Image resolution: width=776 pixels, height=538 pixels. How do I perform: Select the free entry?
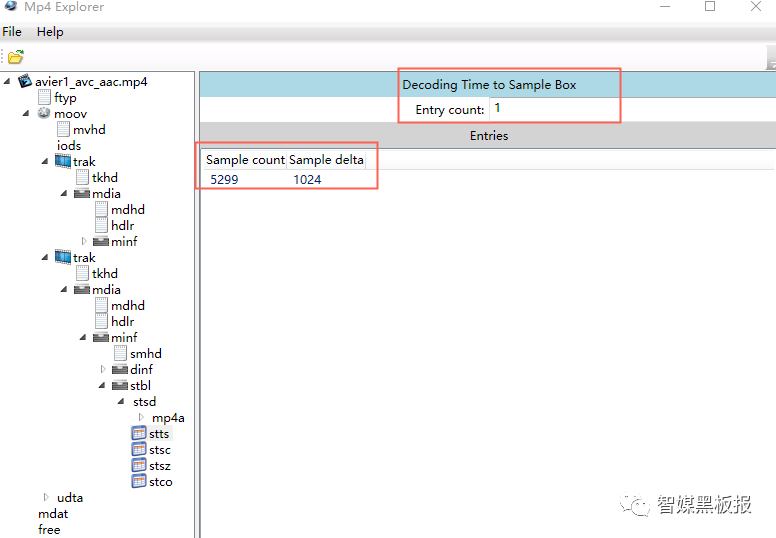(x=49, y=530)
